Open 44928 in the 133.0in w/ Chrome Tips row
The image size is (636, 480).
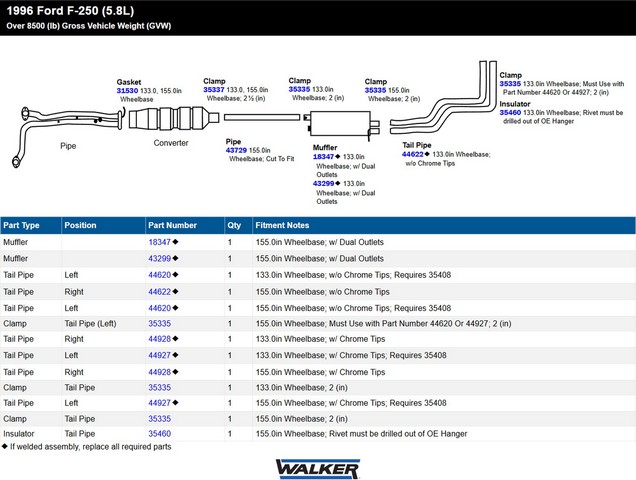coord(159,339)
